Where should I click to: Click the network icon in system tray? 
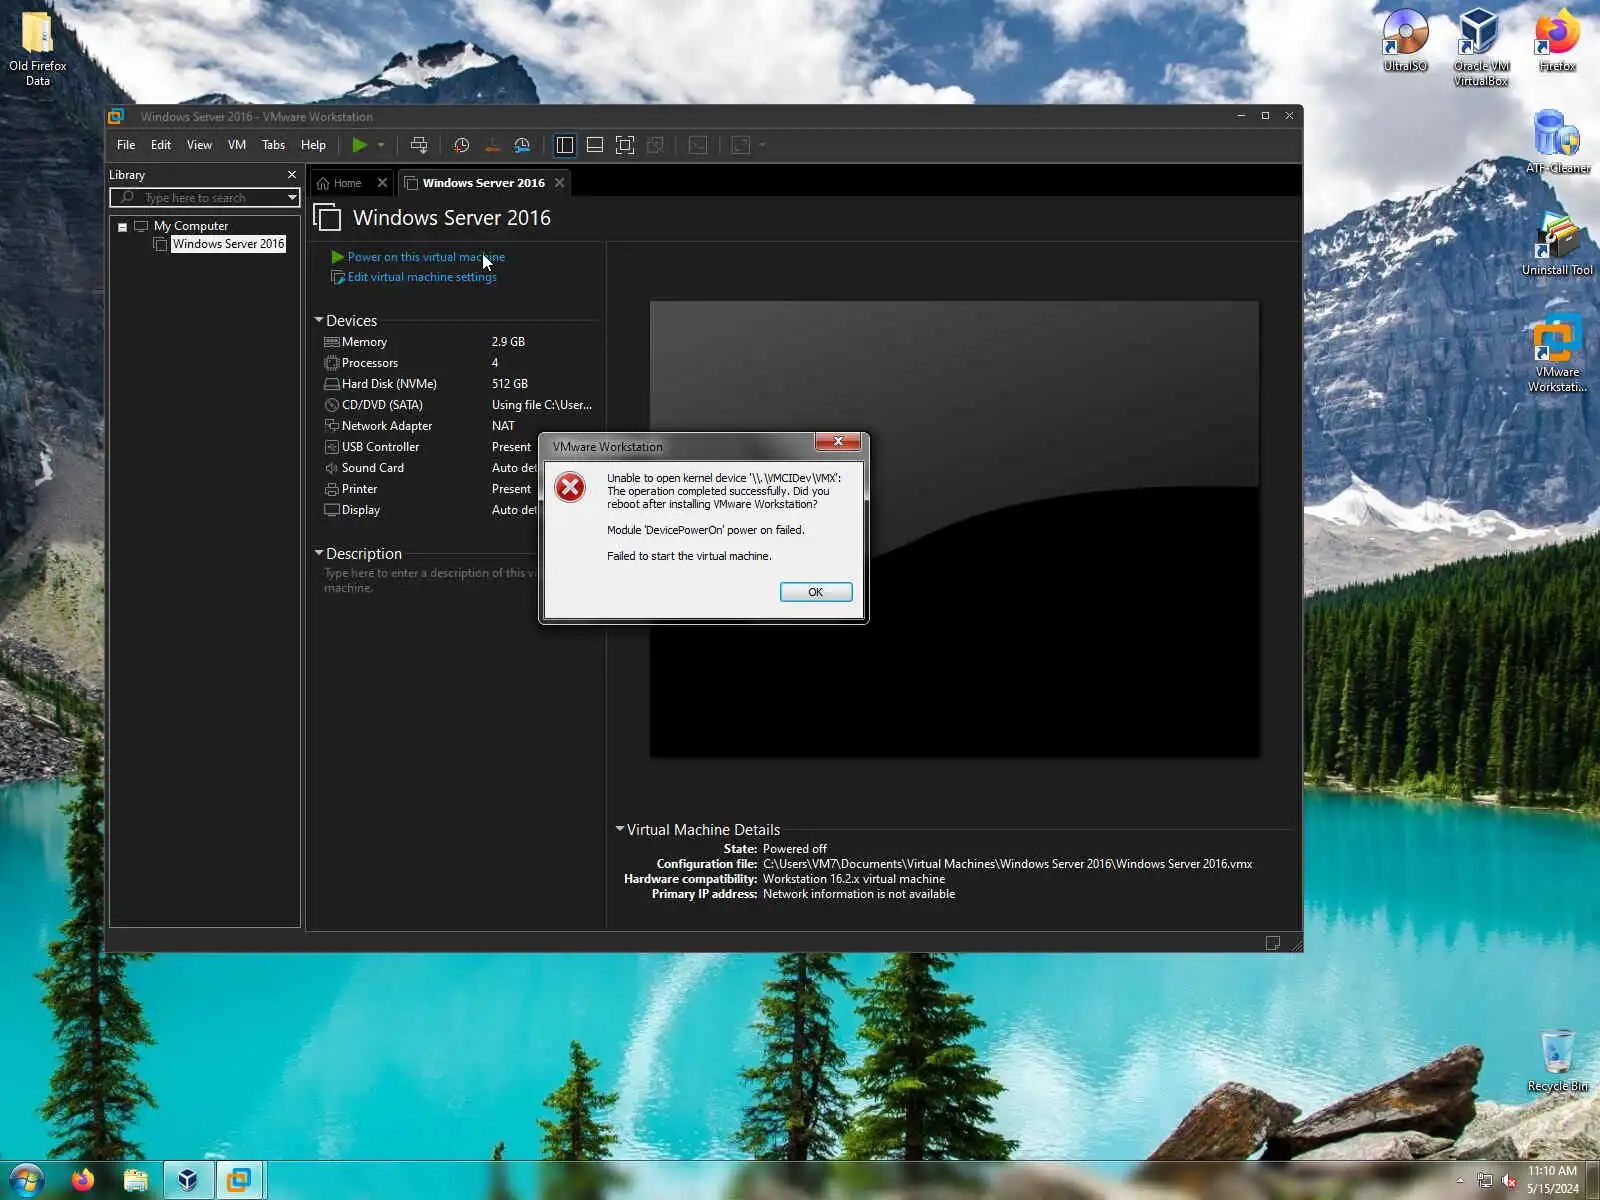1485,1181
